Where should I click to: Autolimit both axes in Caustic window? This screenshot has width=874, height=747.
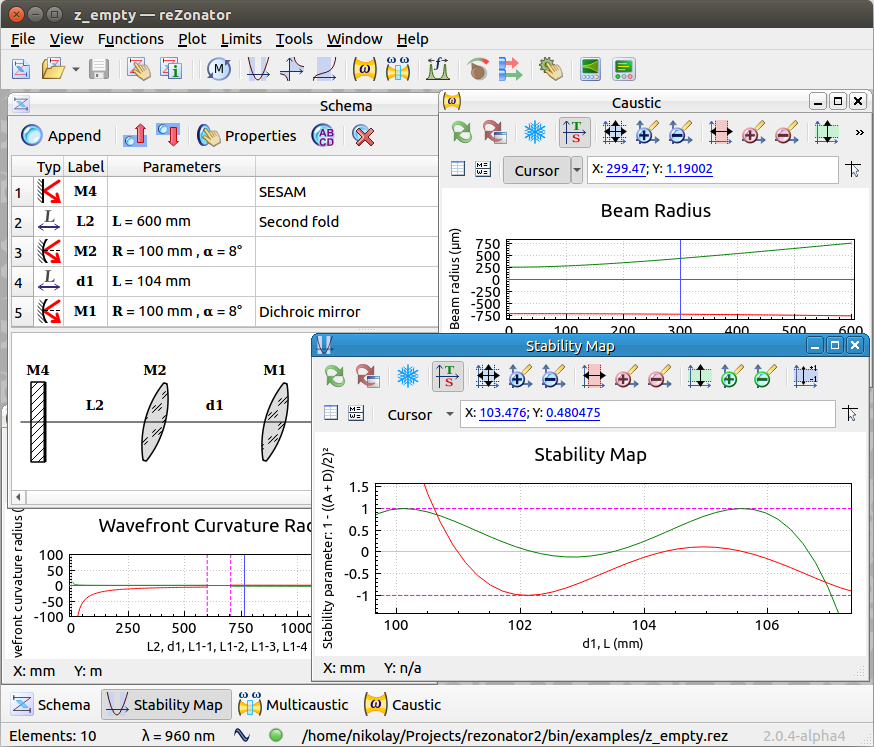click(614, 132)
